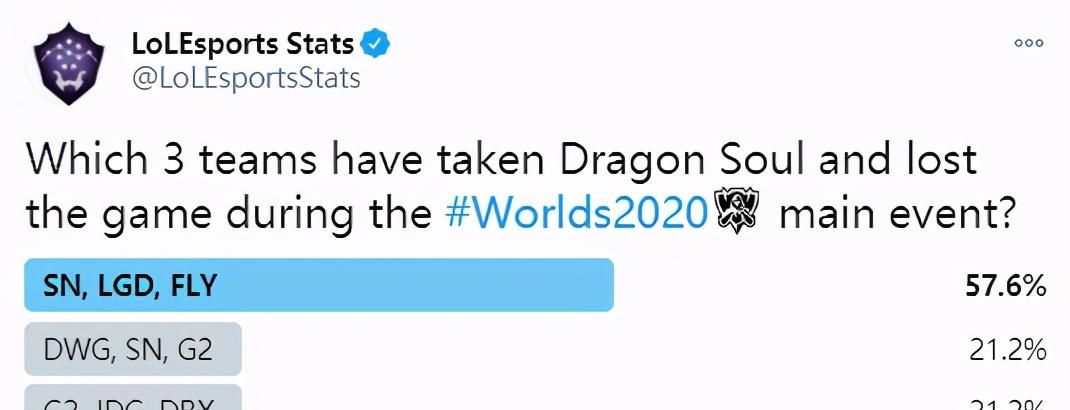1070x410 pixels.
Task: Open the LoLEsports Stats profile avatar
Action: click(69, 64)
